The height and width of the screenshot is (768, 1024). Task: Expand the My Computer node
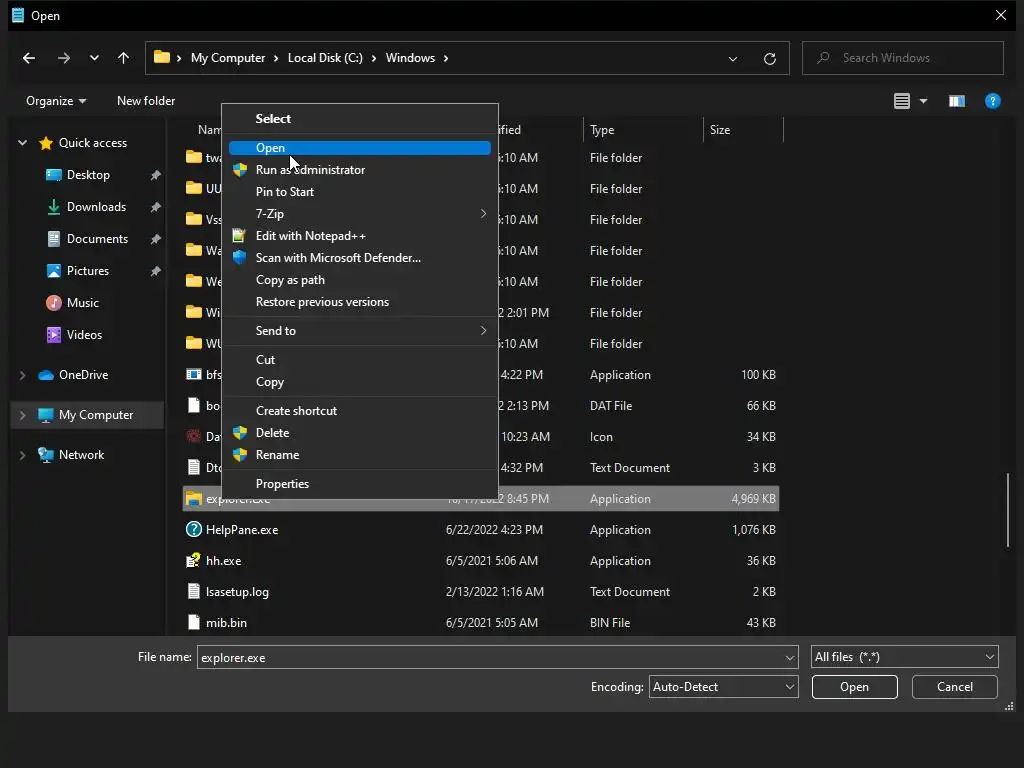[x=22, y=415]
